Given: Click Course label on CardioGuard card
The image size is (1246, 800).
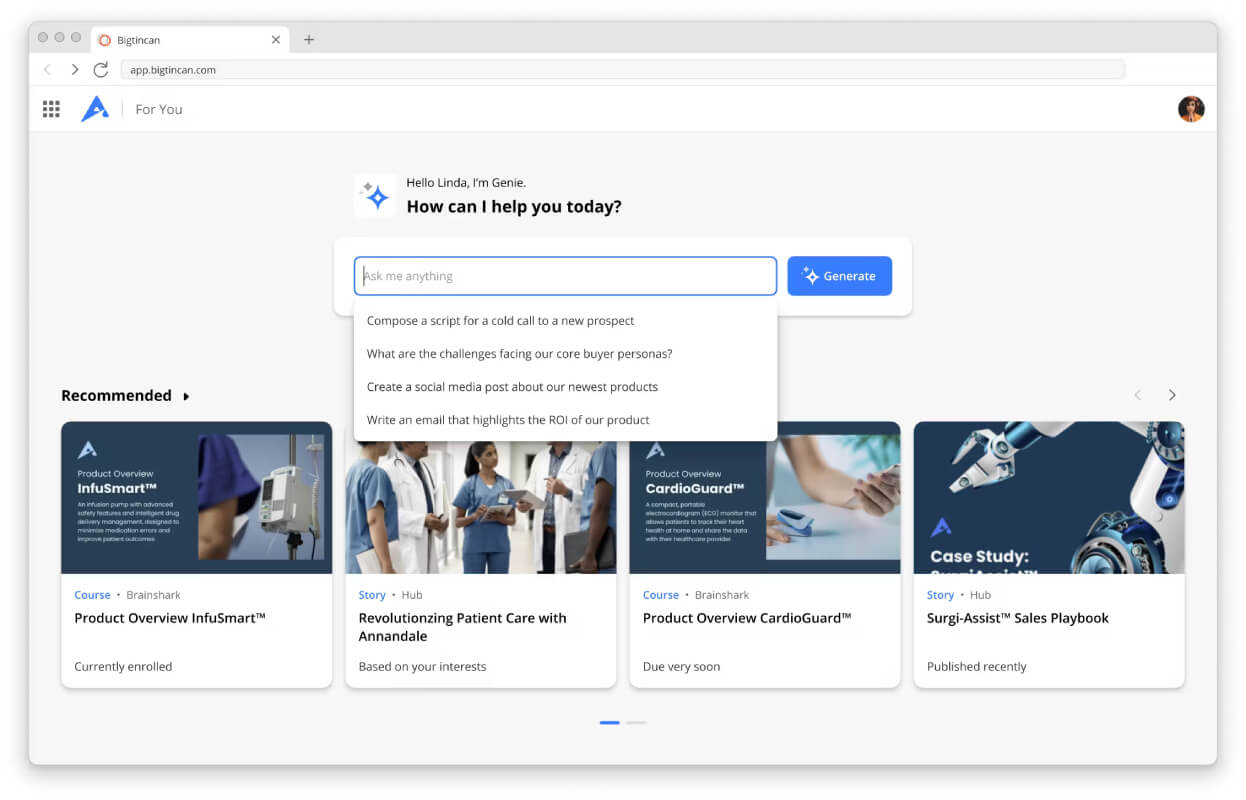Looking at the screenshot, I should tap(661, 595).
